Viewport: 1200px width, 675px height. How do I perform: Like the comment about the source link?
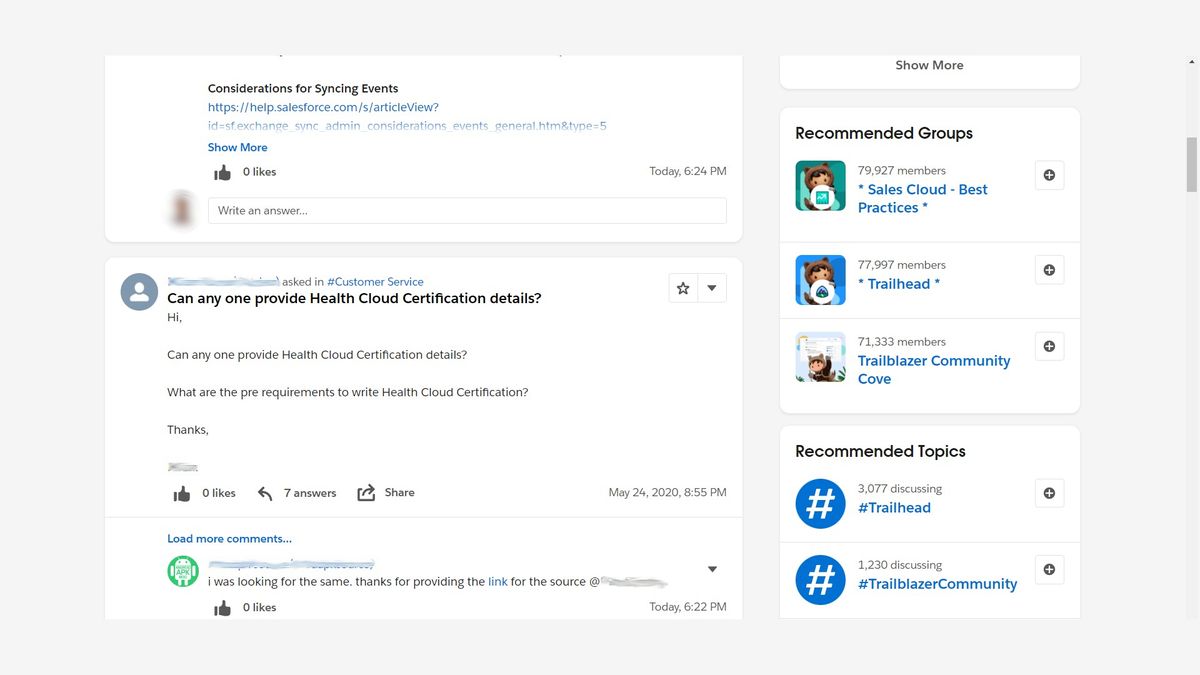[221, 607]
